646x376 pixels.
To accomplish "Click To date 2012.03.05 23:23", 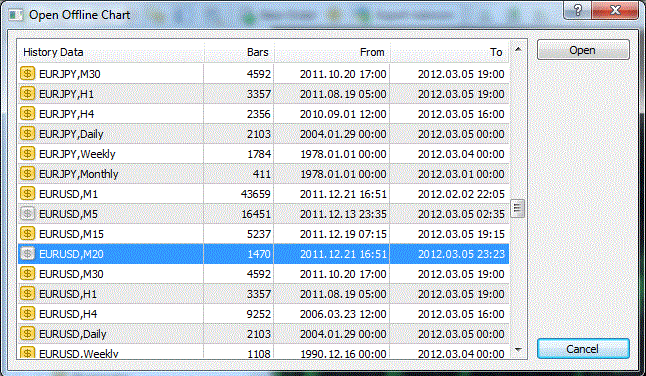I will 461,254.
